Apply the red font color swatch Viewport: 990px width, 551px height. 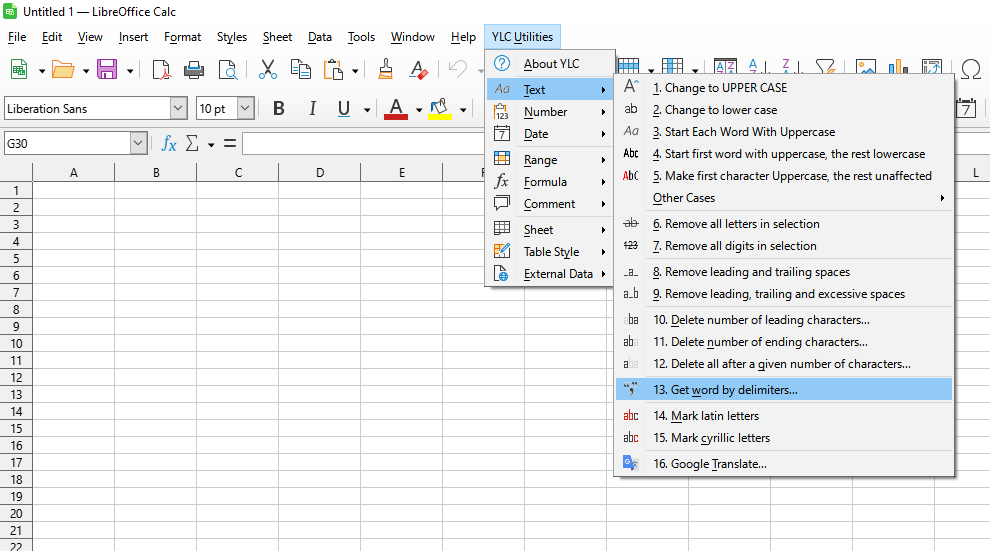coord(396,108)
